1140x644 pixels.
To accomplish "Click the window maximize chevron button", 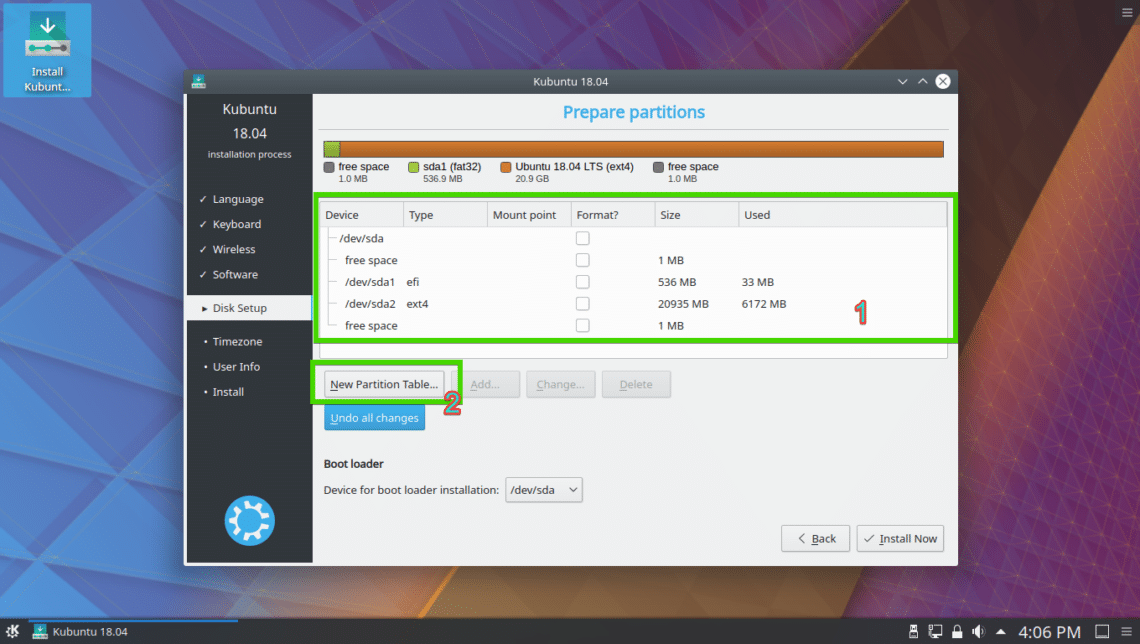I will 922,81.
